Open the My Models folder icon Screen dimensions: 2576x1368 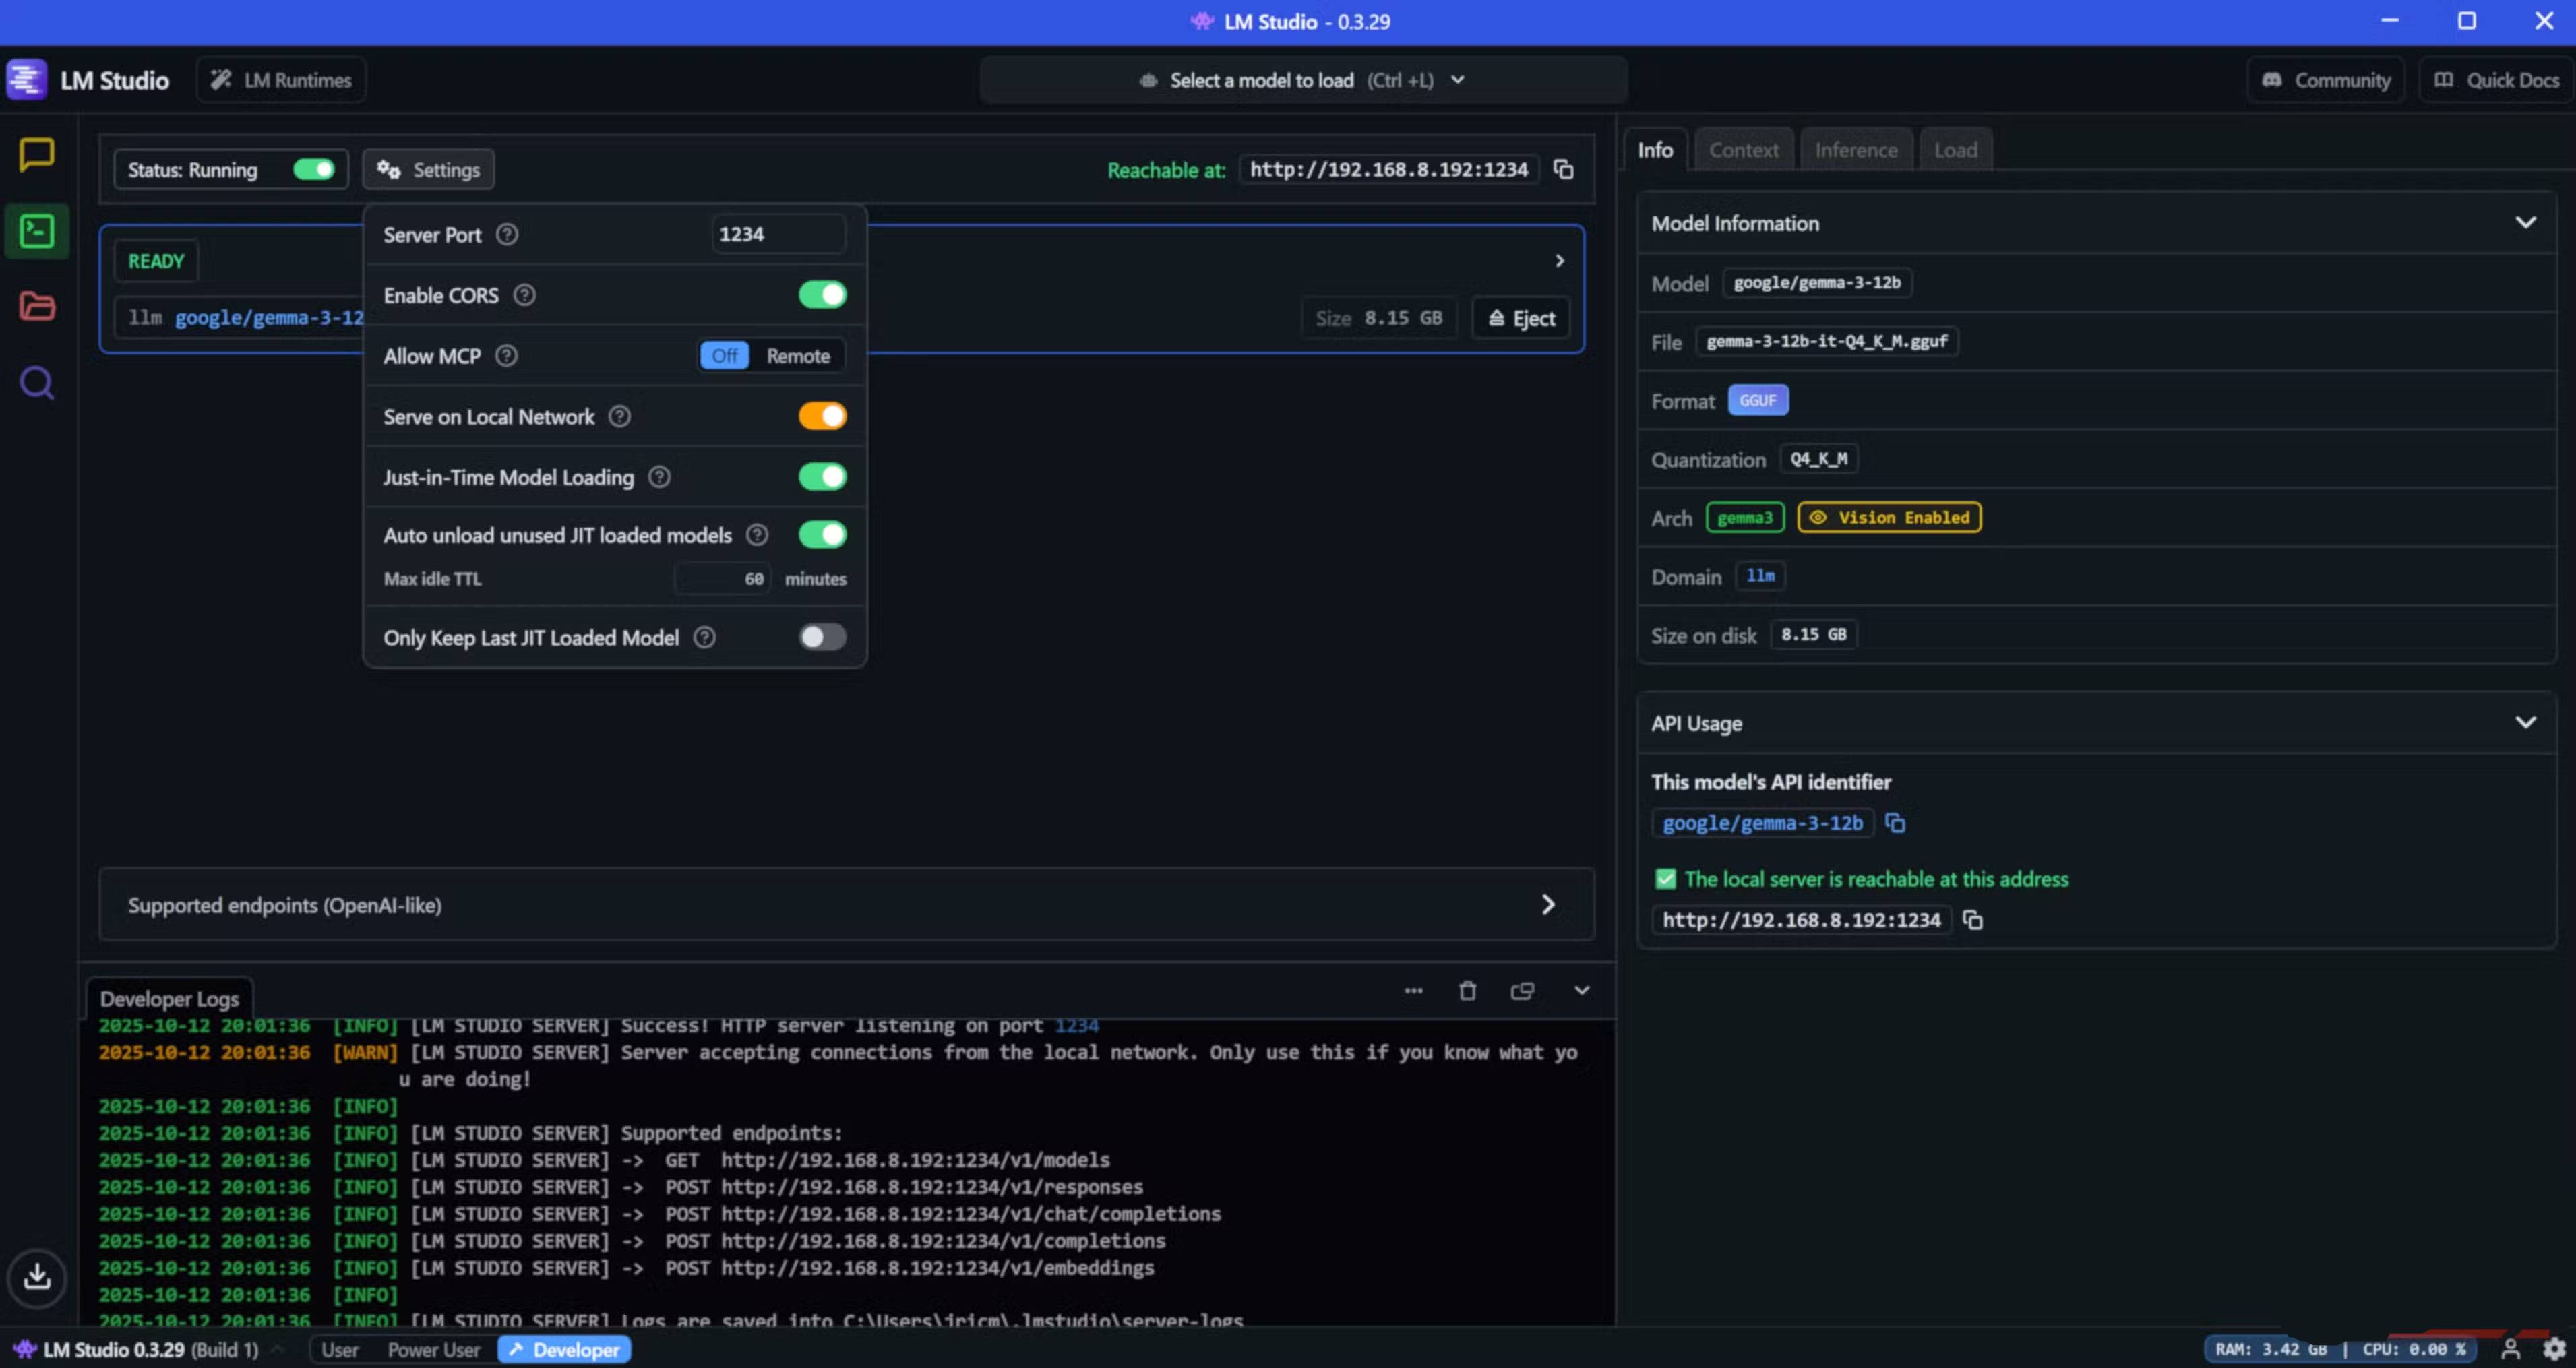[36, 306]
